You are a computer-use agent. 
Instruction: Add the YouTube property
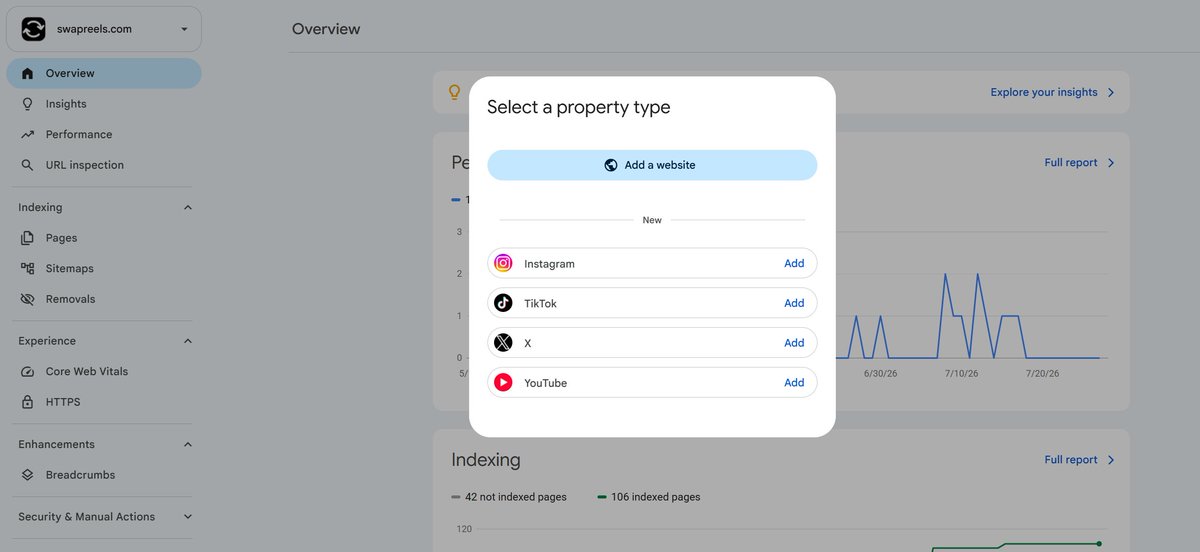pos(794,383)
